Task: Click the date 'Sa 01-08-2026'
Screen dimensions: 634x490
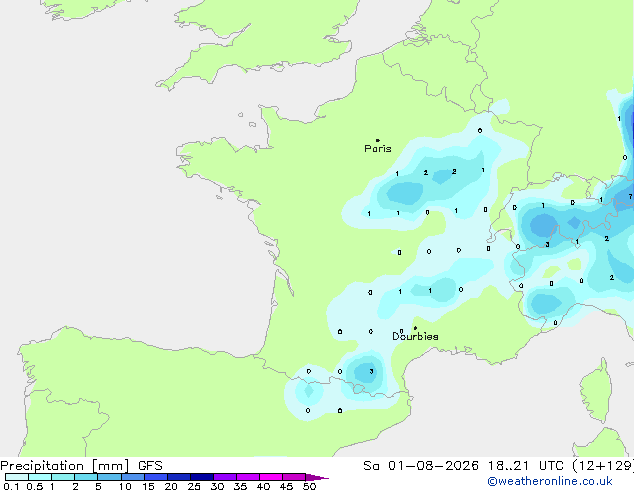Action: [421, 466]
